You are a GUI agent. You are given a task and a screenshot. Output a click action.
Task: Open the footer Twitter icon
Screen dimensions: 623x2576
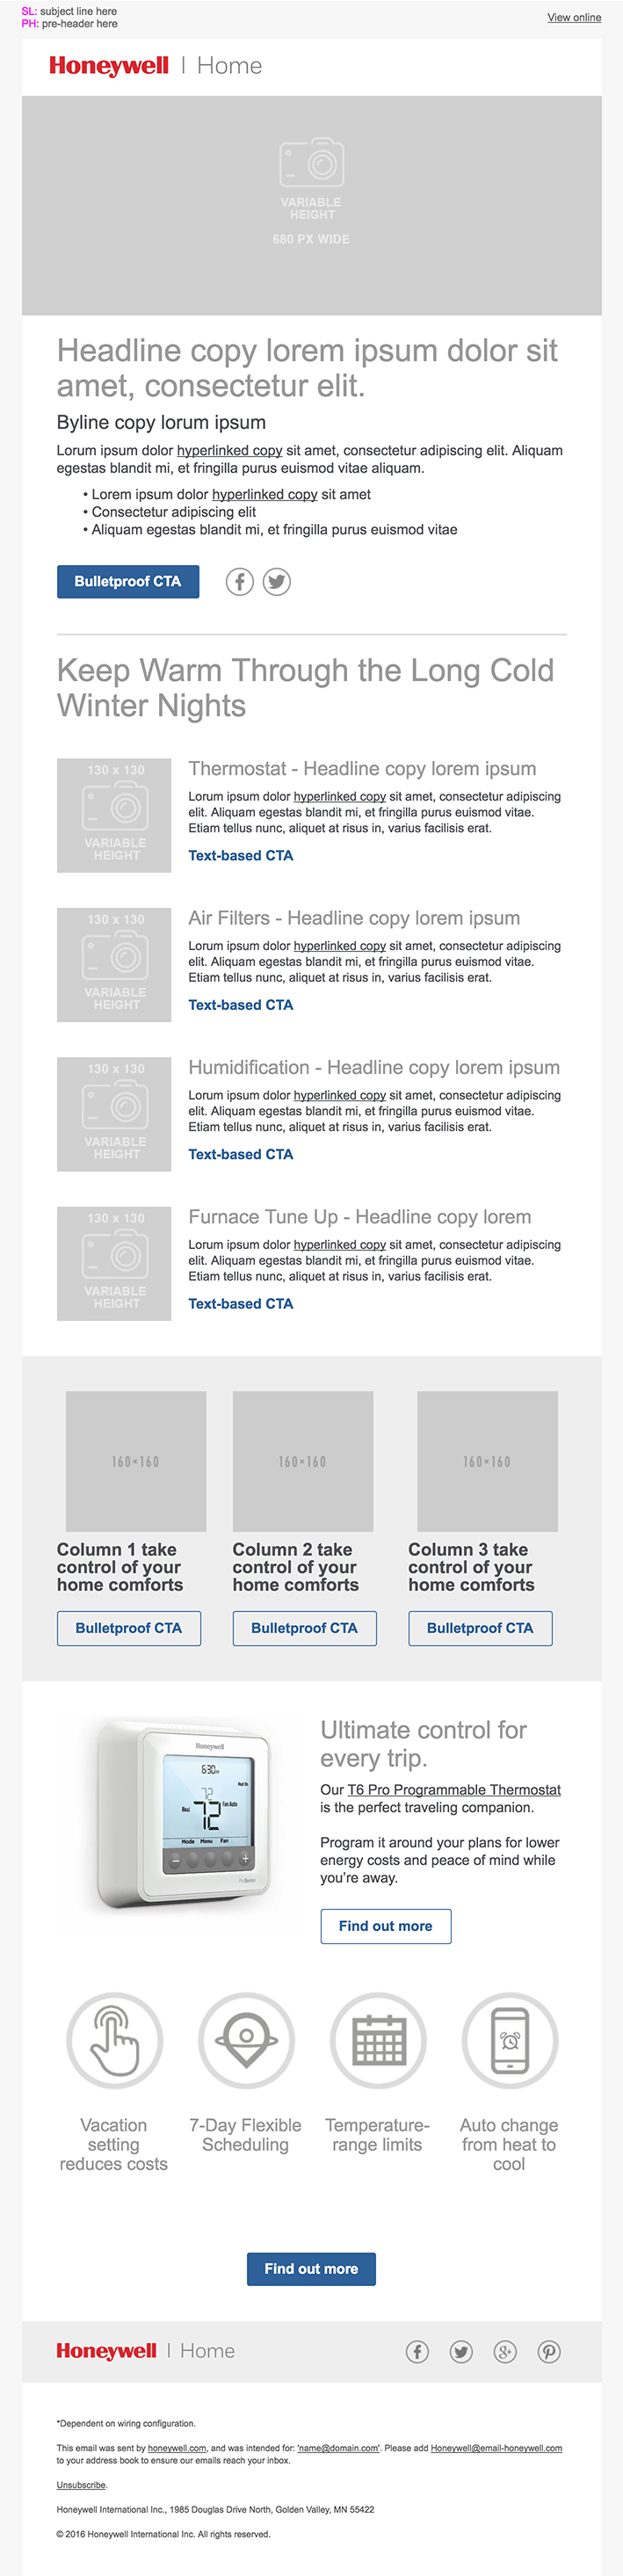(461, 2351)
